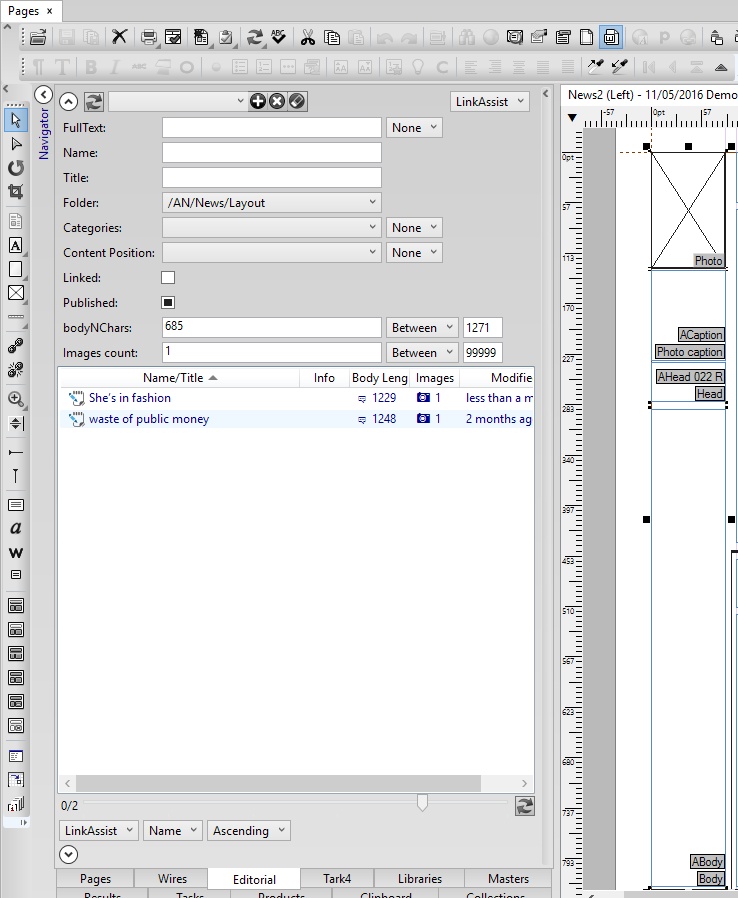Toggle the Published checkbox
738x898 pixels.
pos(168,302)
